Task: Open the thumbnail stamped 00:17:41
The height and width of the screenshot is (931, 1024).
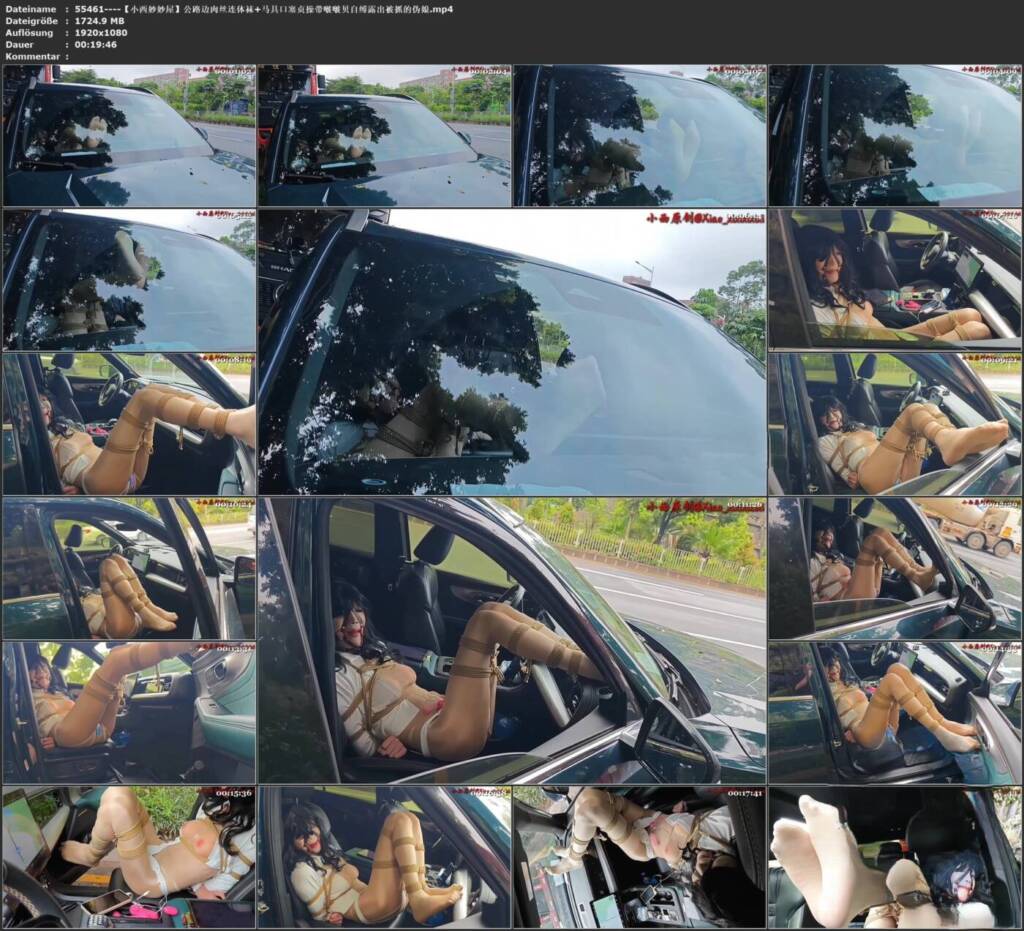Action: tap(639, 856)
